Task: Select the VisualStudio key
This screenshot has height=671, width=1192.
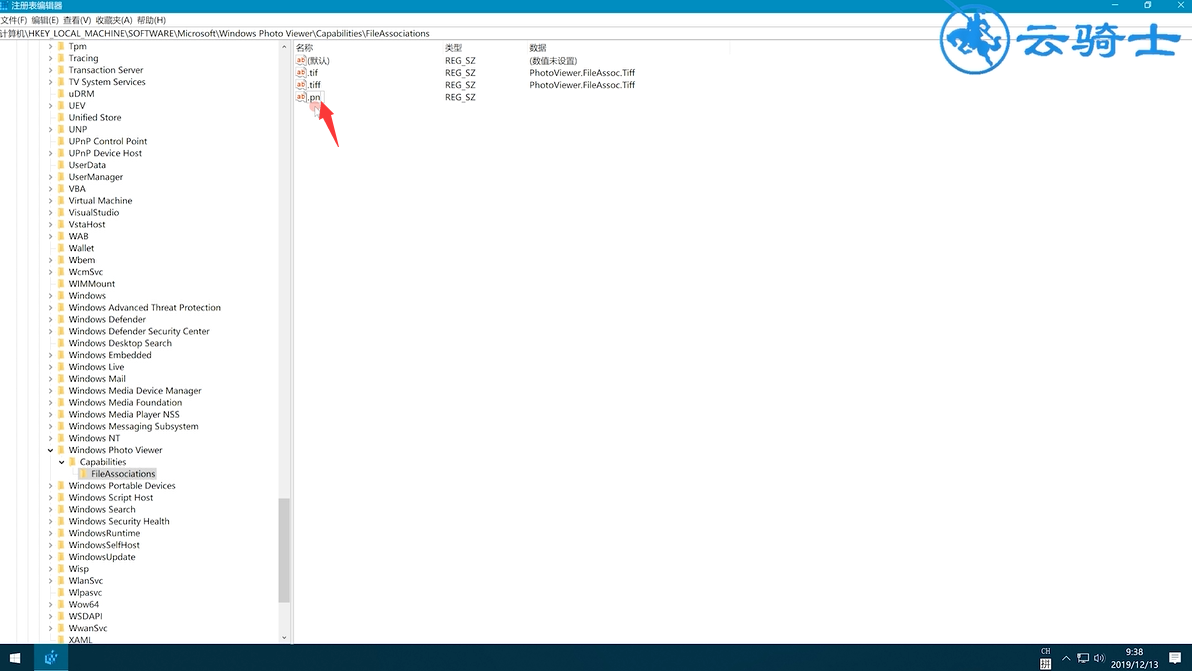Action: click(94, 213)
